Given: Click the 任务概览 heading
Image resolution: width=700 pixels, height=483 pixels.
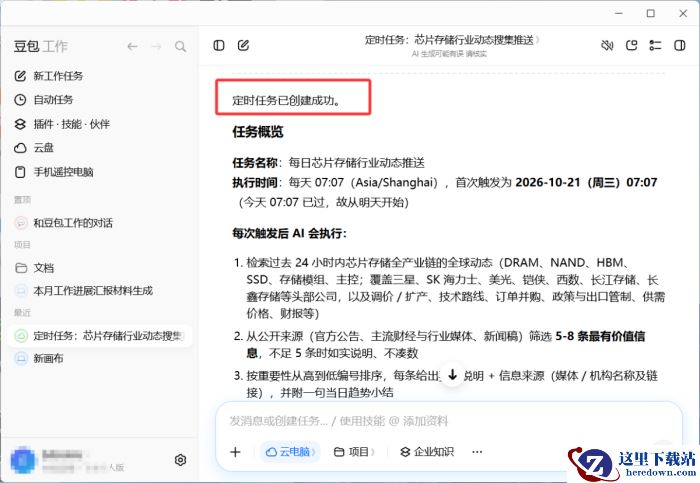Looking at the screenshot, I should click(x=258, y=132).
